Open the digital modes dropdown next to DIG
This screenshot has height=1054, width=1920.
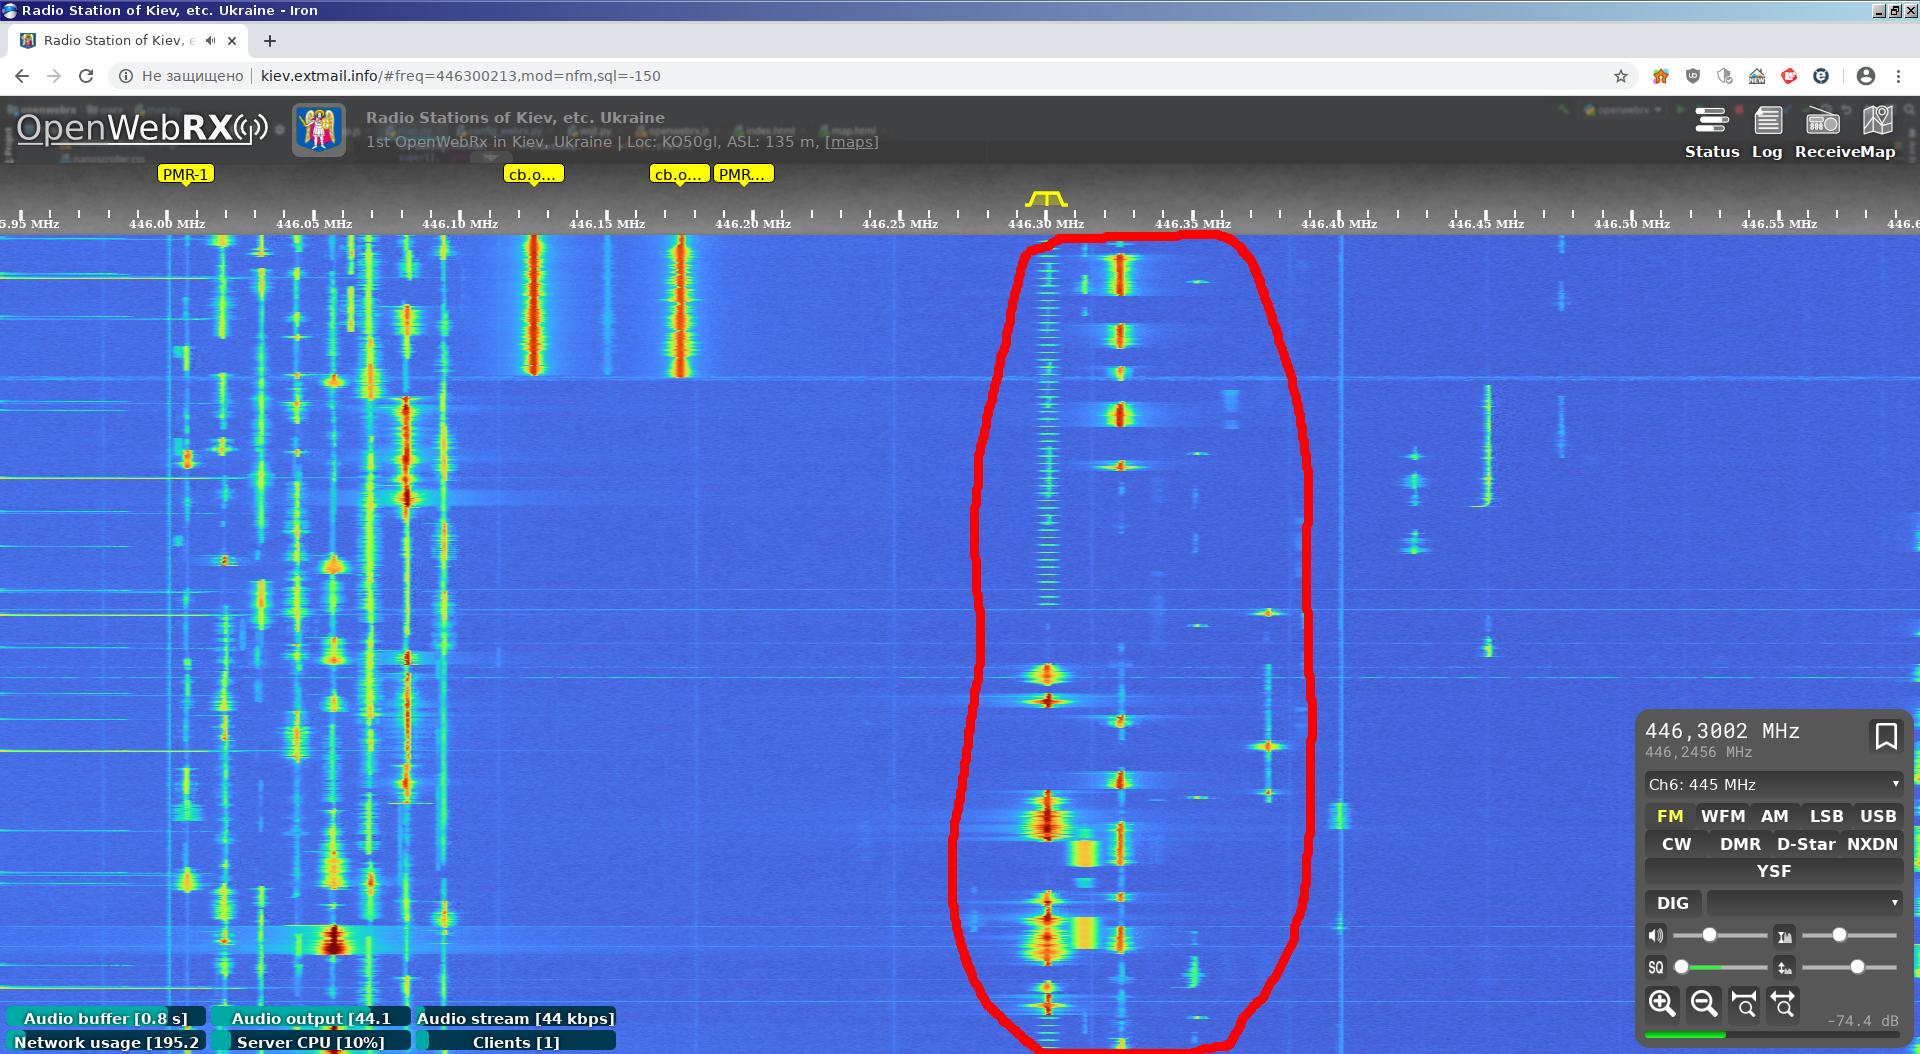(x=1804, y=903)
